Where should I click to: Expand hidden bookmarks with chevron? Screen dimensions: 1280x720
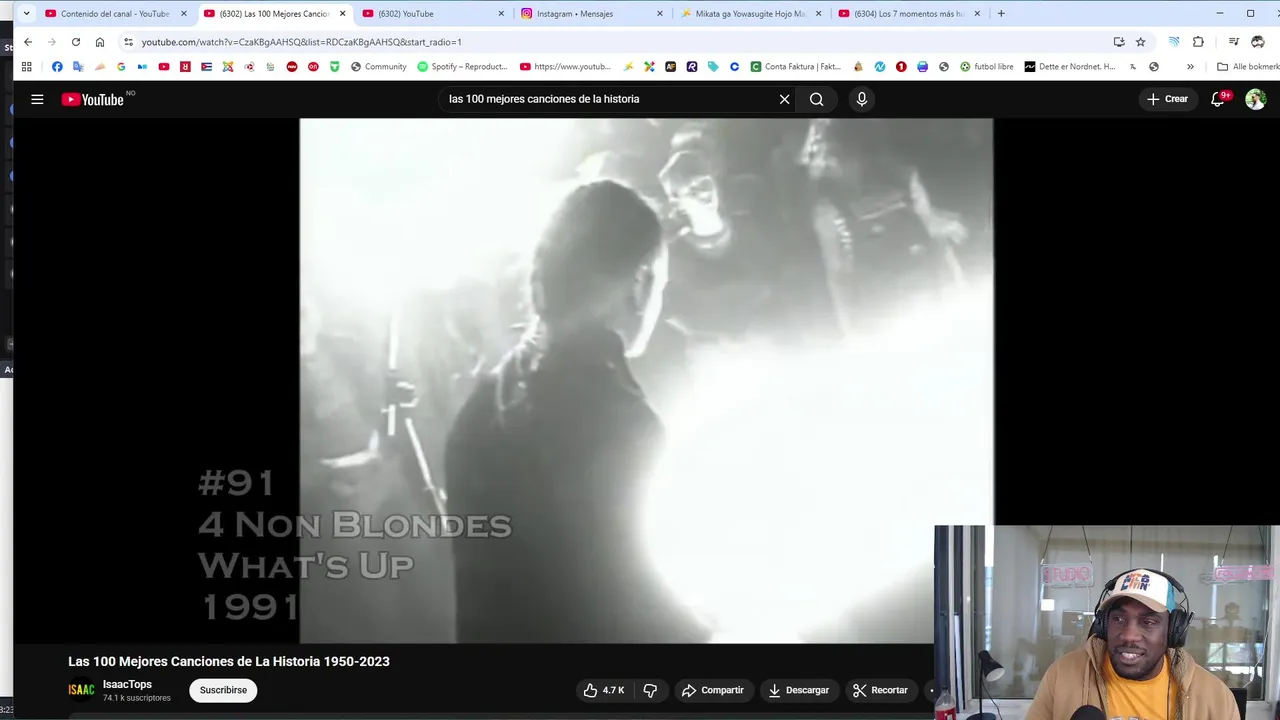1190,67
